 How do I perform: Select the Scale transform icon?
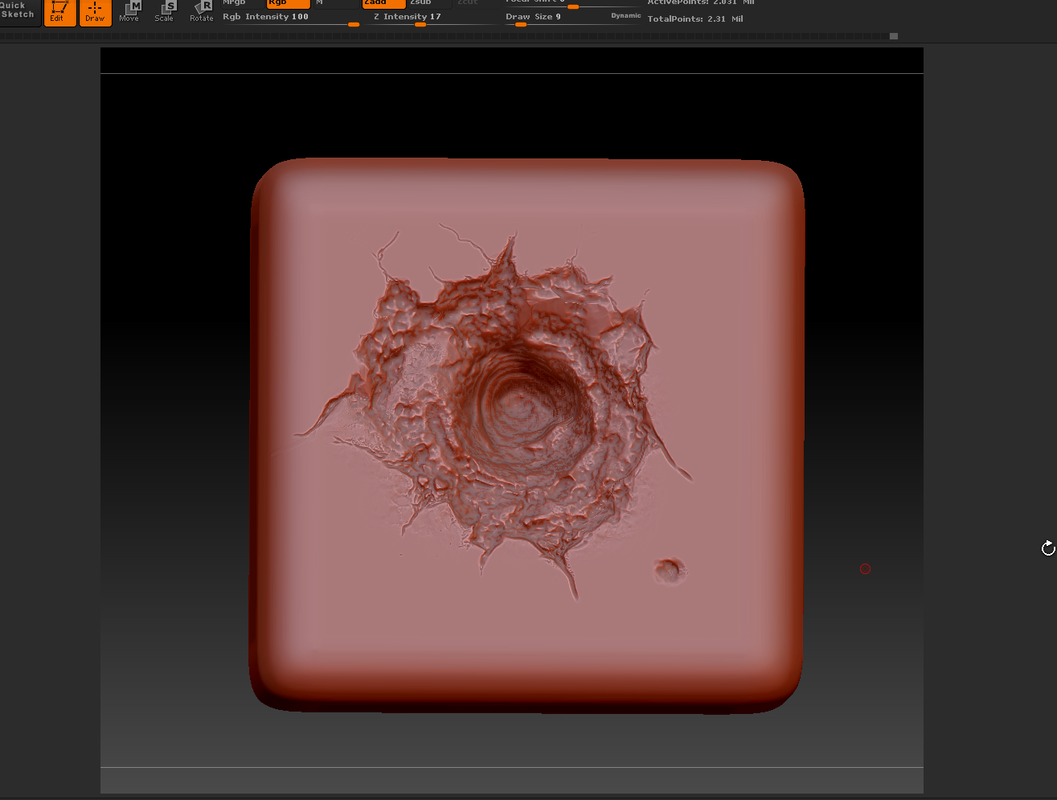click(165, 11)
